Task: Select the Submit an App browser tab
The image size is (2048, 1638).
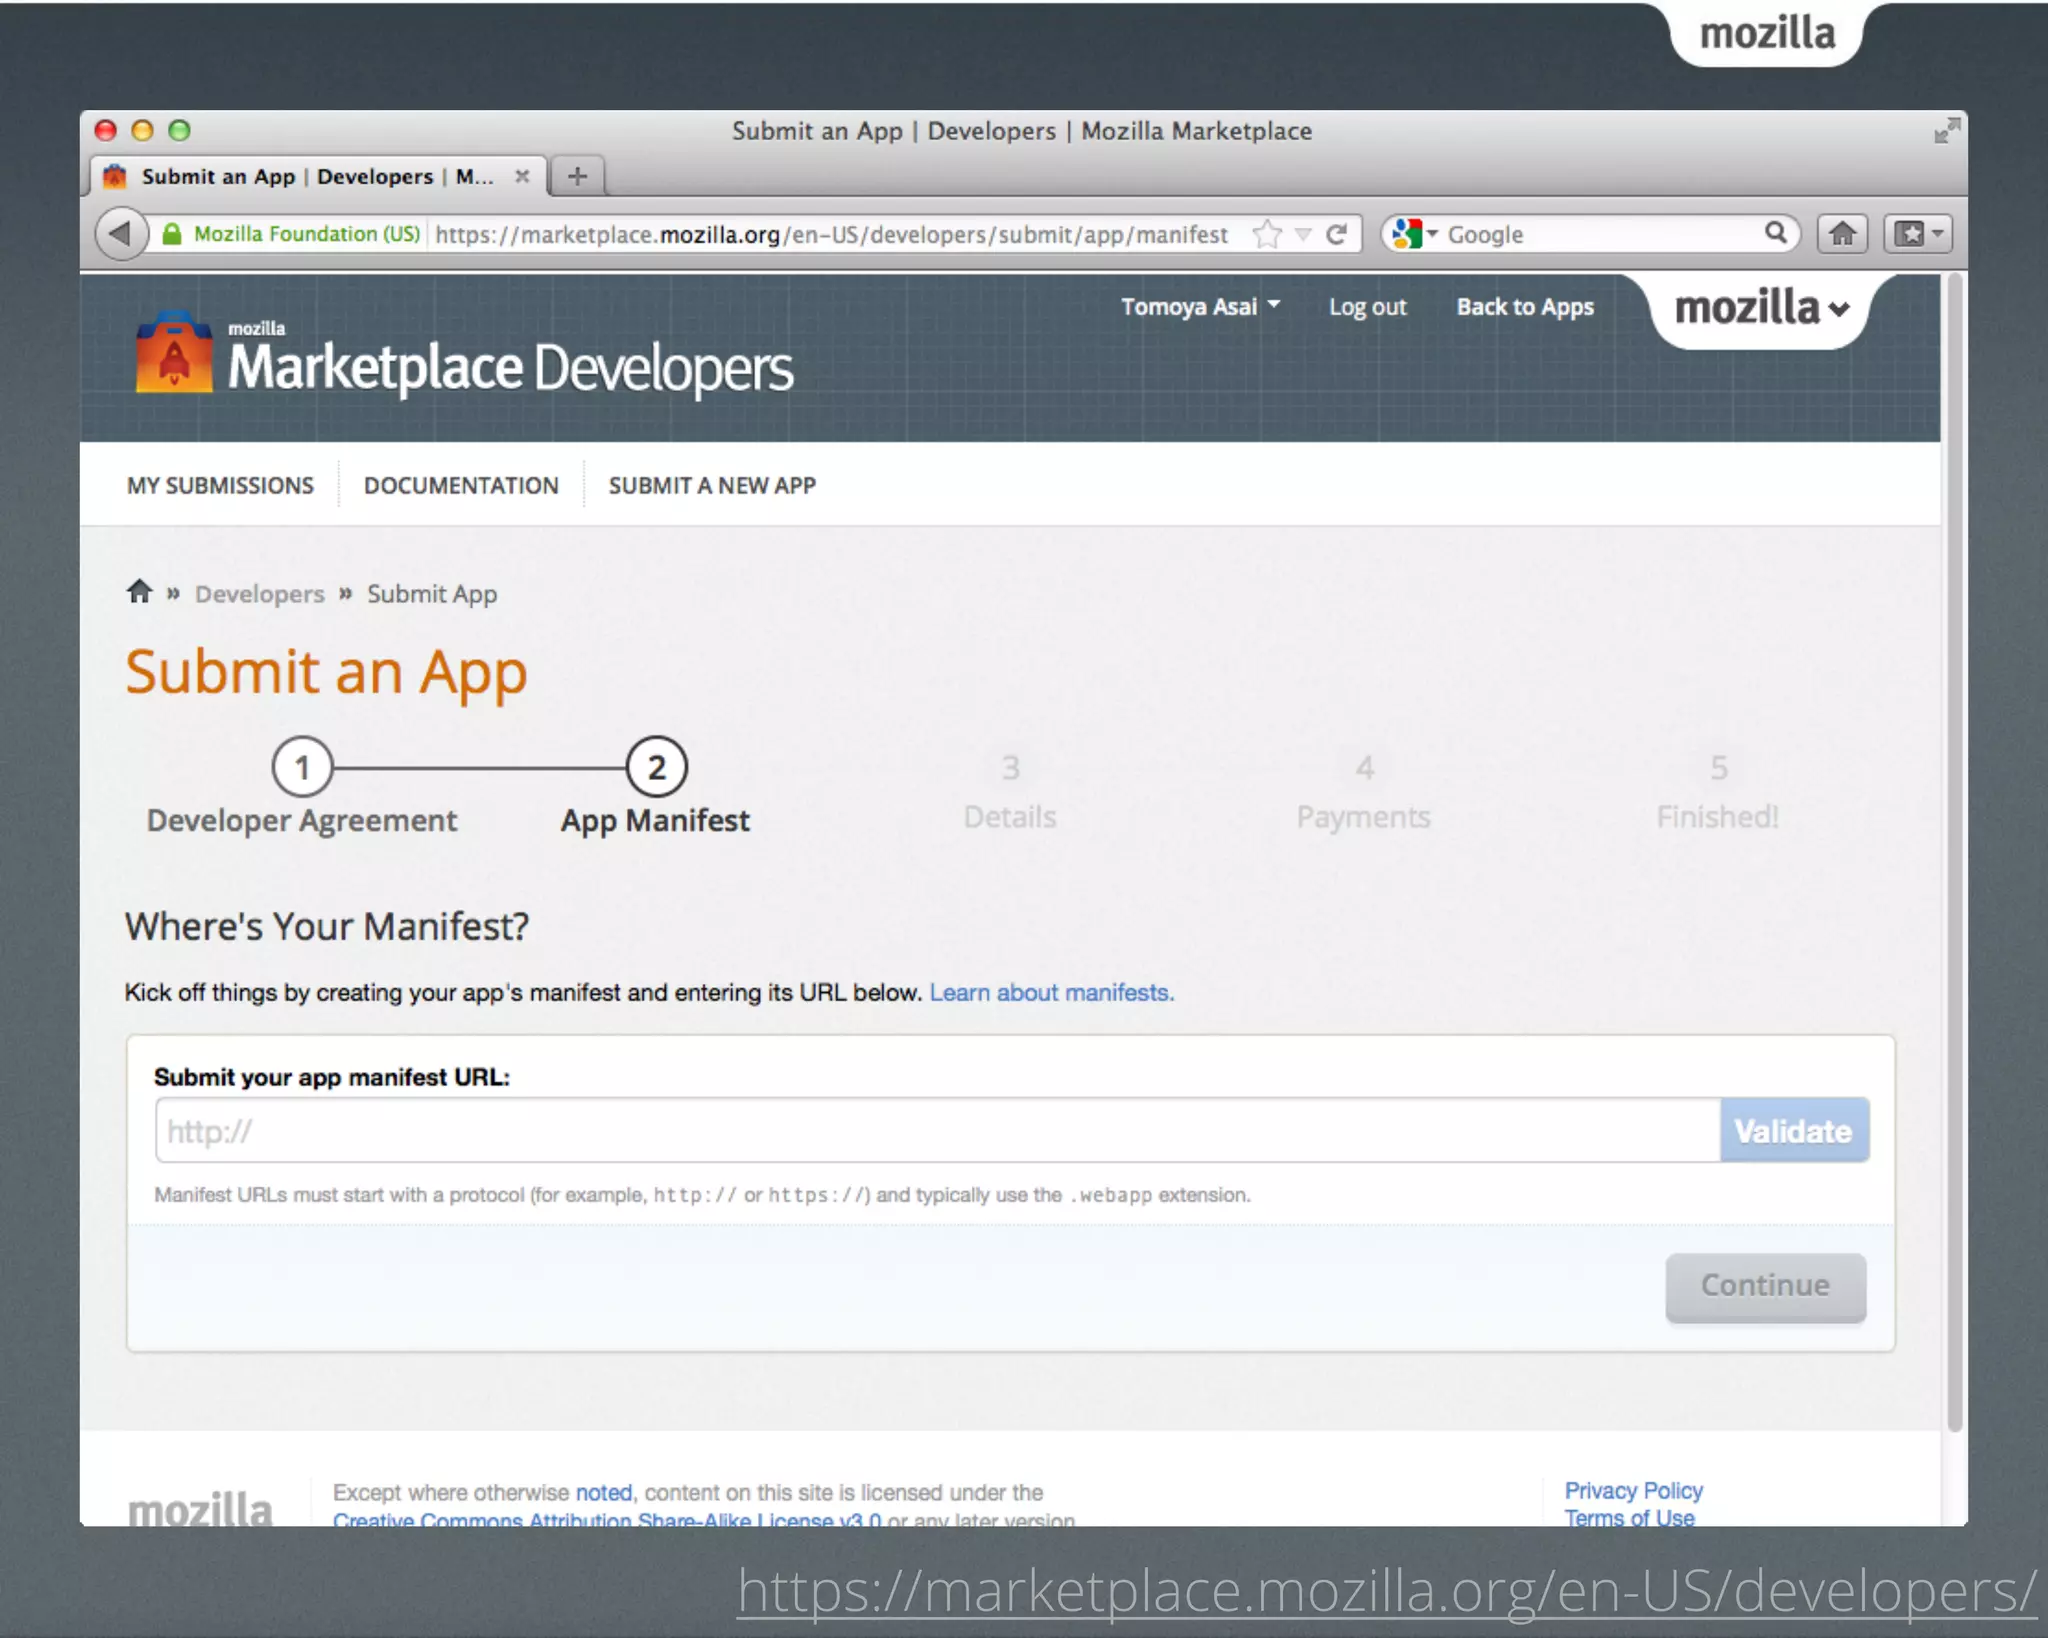Action: point(318,176)
